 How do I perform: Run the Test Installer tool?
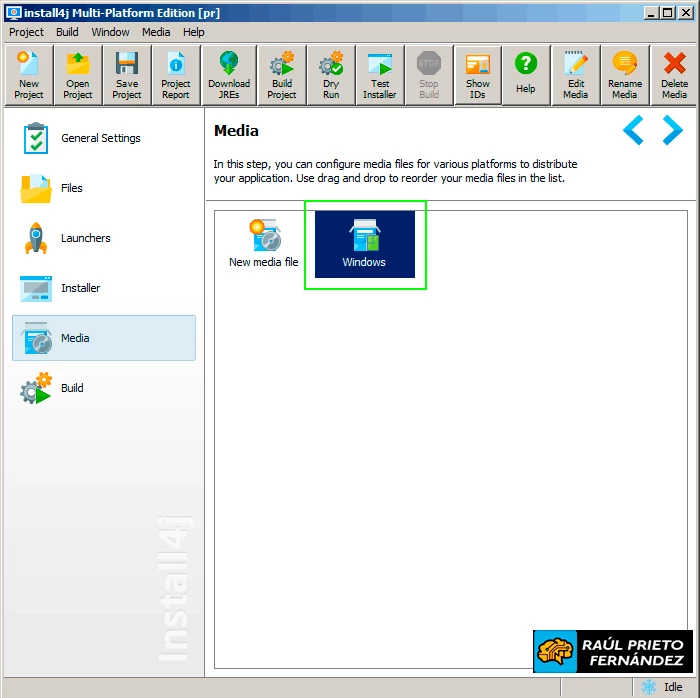click(x=380, y=75)
